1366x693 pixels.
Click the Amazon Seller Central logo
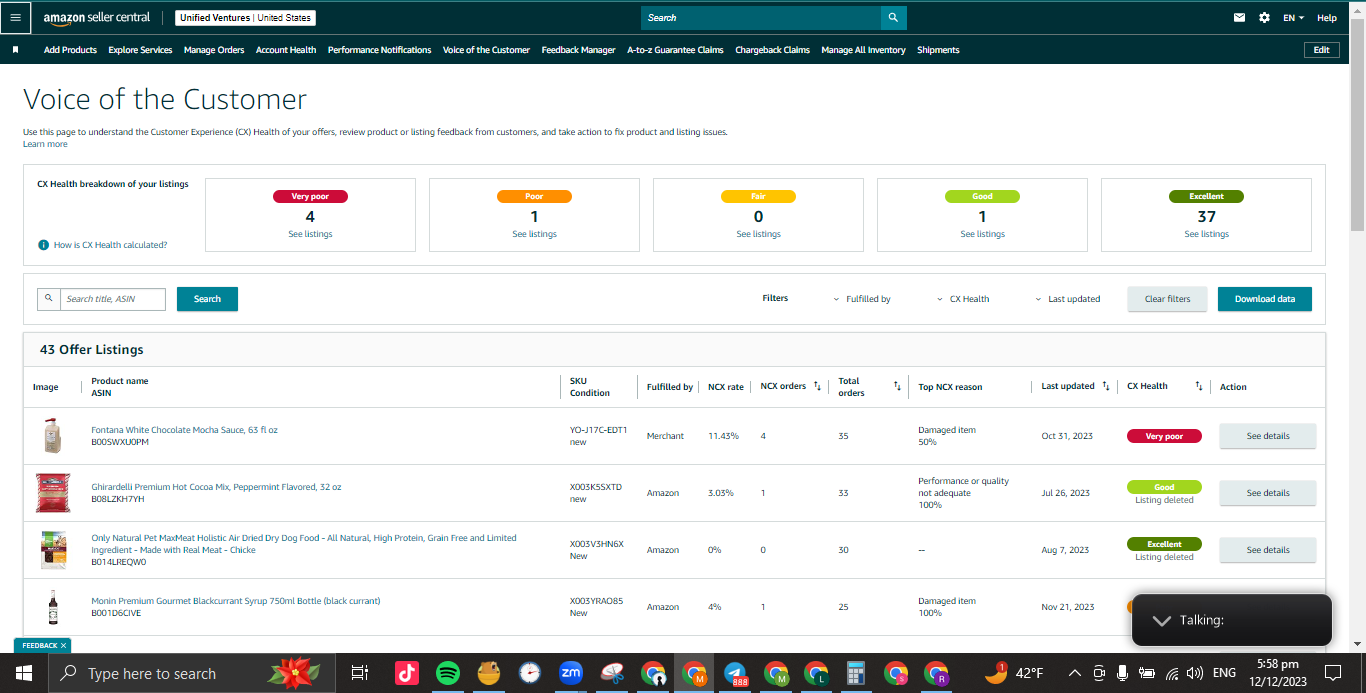[97, 18]
